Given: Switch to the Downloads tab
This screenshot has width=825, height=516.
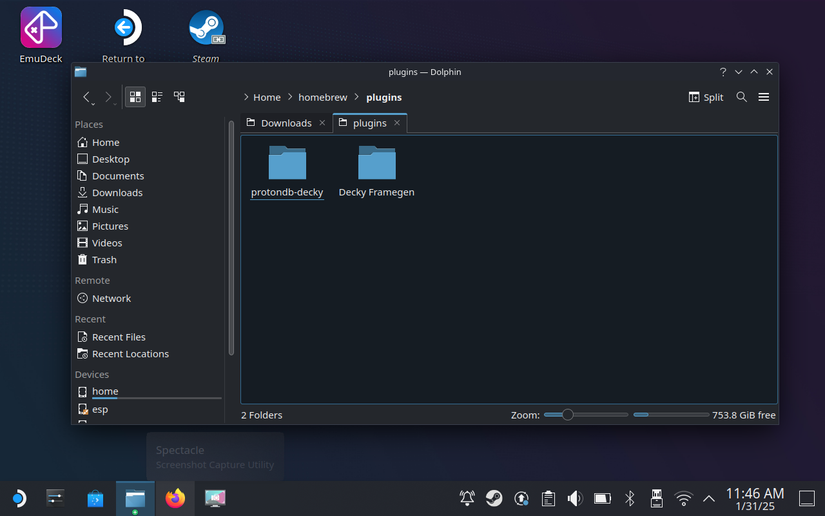Looking at the screenshot, I should click(286, 123).
